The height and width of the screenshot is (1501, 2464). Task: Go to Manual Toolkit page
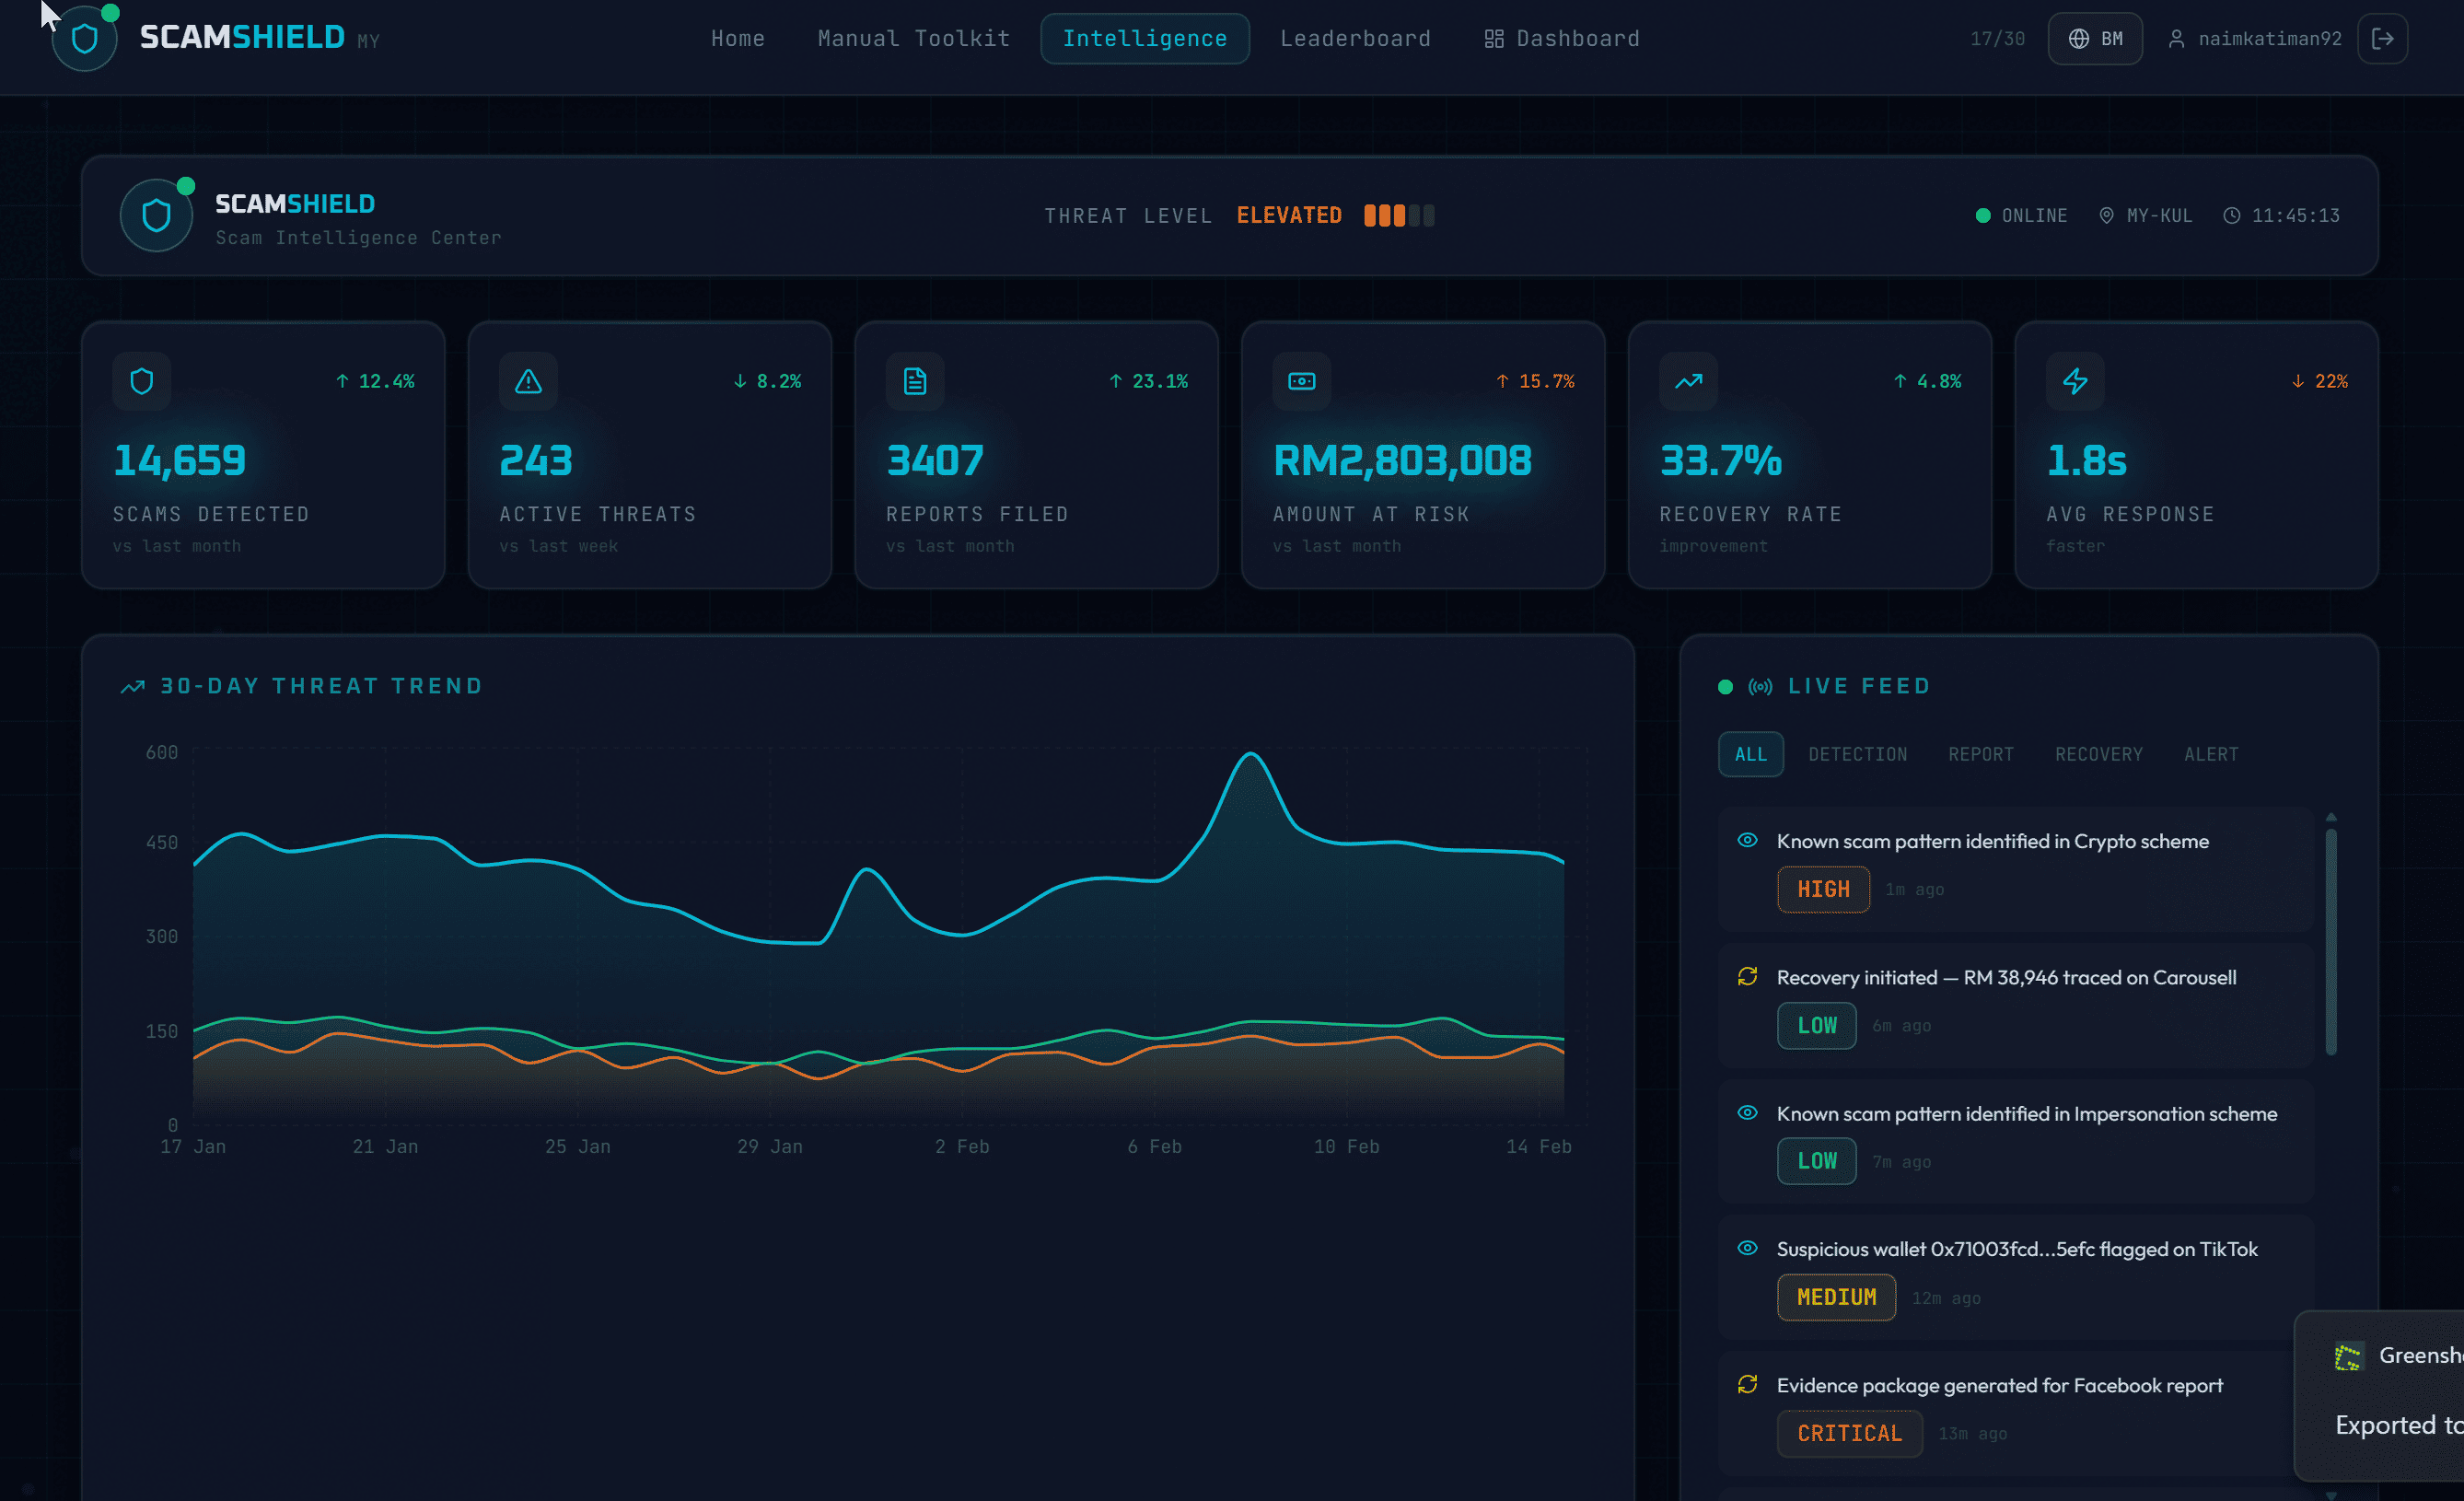pyautogui.click(x=913, y=39)
